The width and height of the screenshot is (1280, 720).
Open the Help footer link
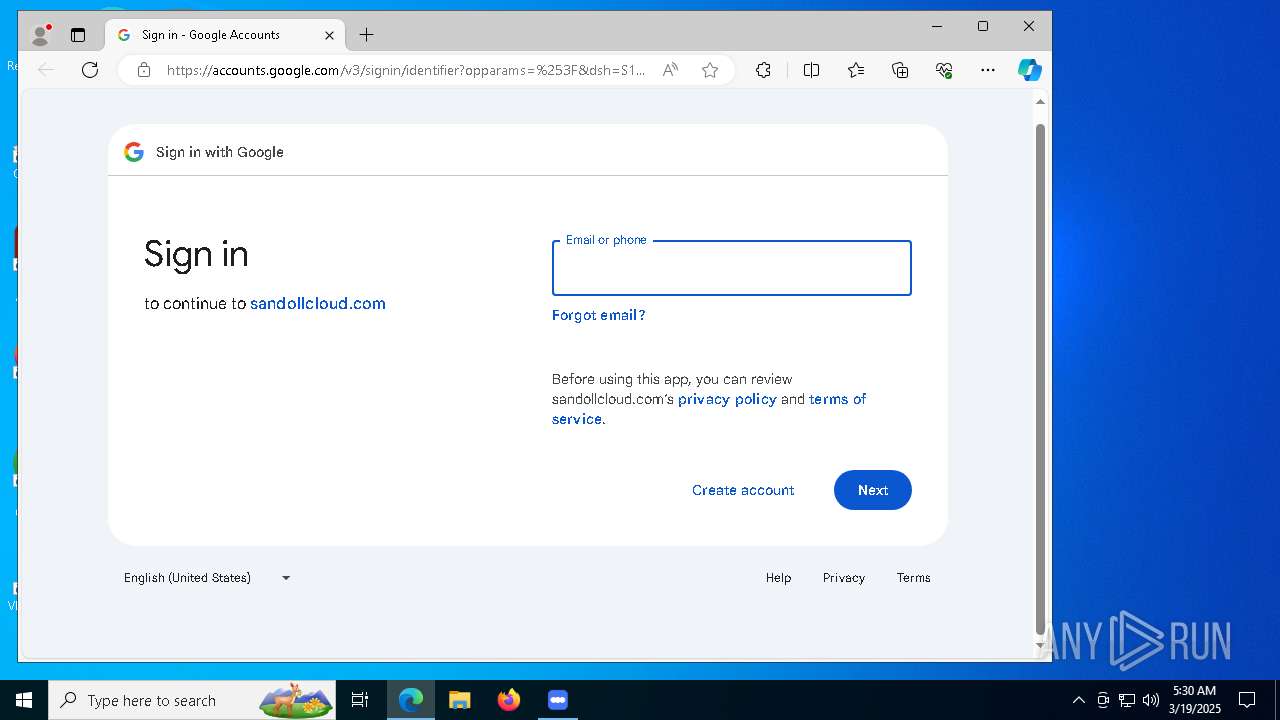coord(778,578)
